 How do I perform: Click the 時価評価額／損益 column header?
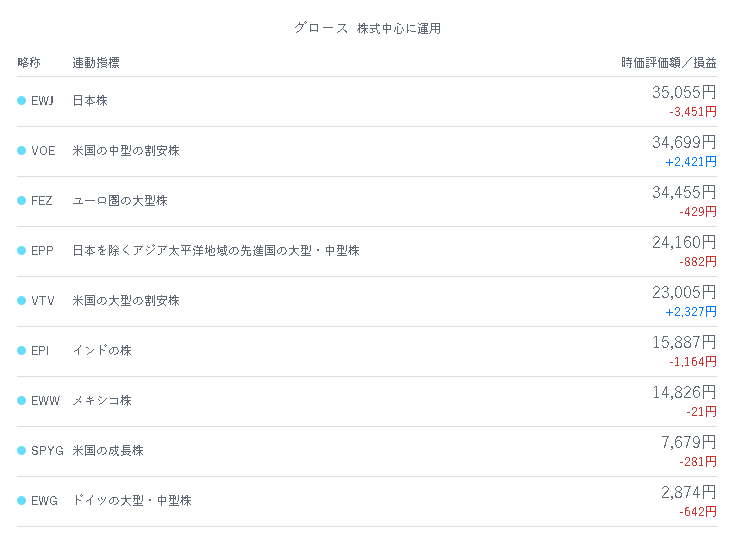tap(669, 62)
